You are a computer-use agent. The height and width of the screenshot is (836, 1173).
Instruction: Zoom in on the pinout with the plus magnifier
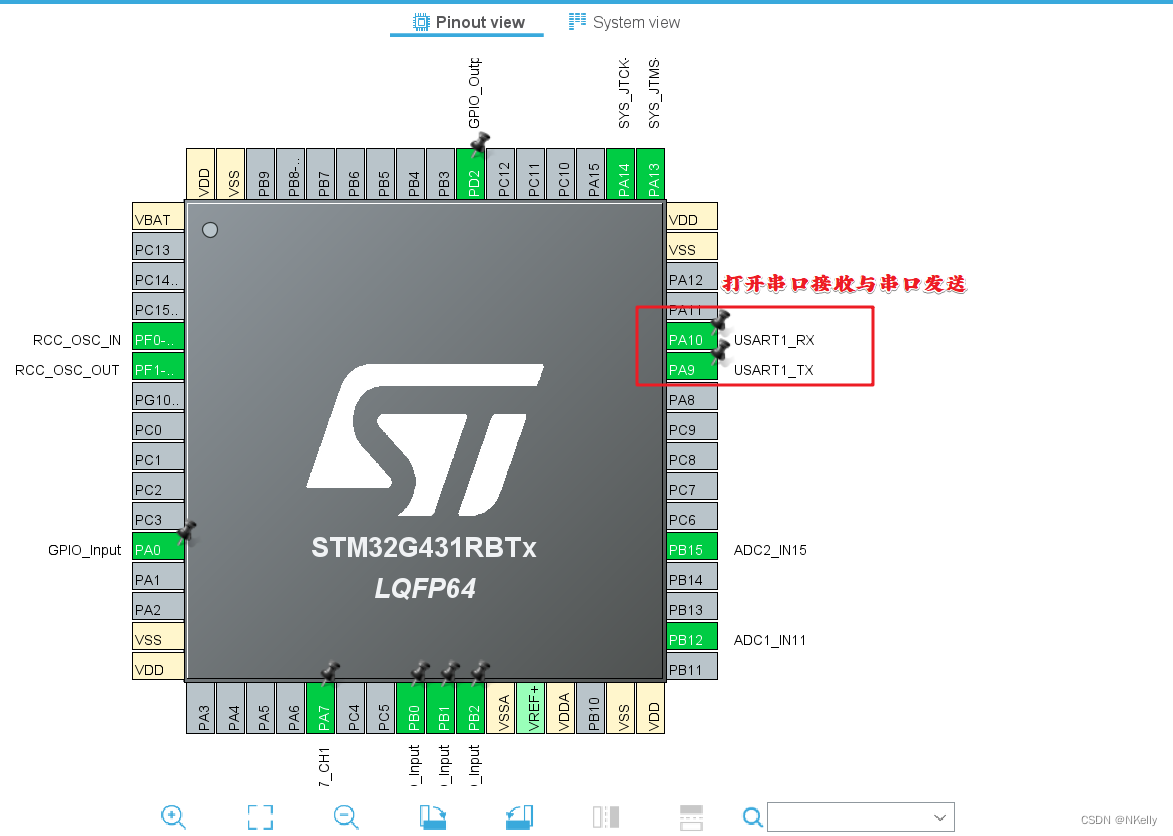coord(174,817)
